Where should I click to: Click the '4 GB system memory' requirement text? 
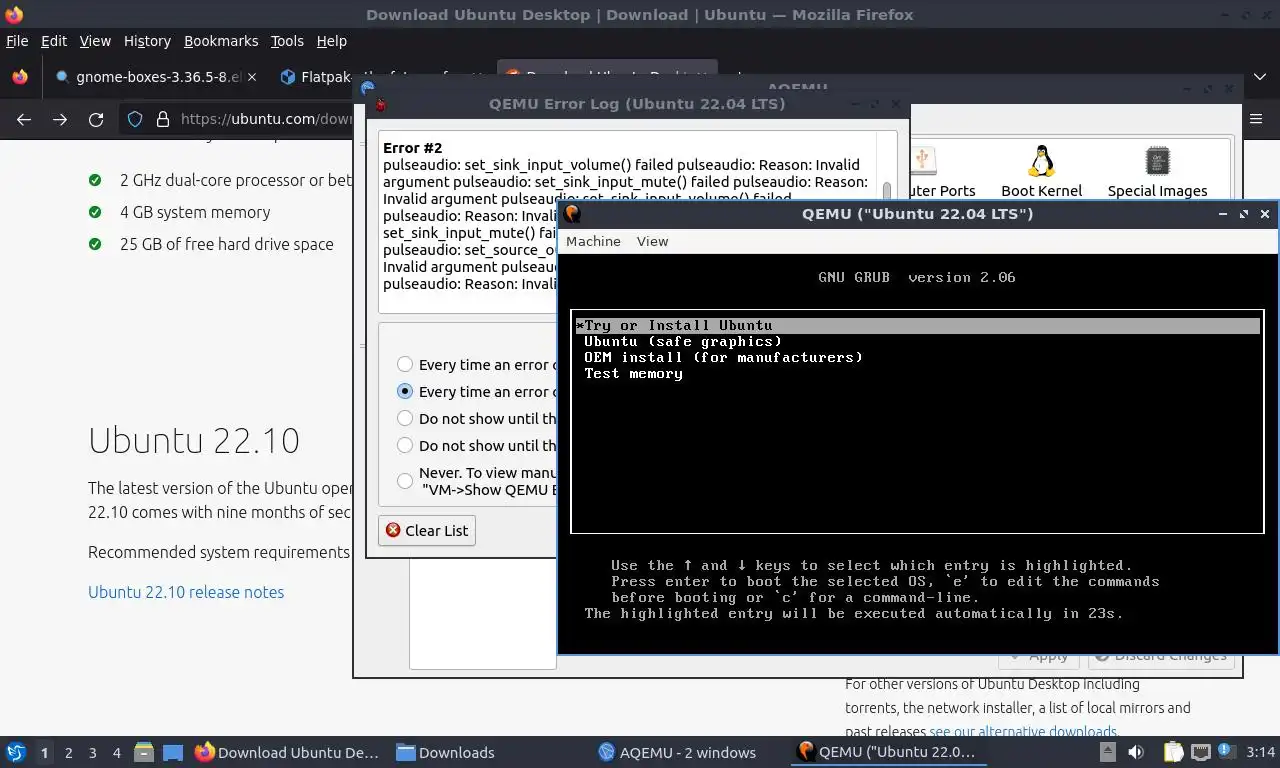tap(195, 212)
